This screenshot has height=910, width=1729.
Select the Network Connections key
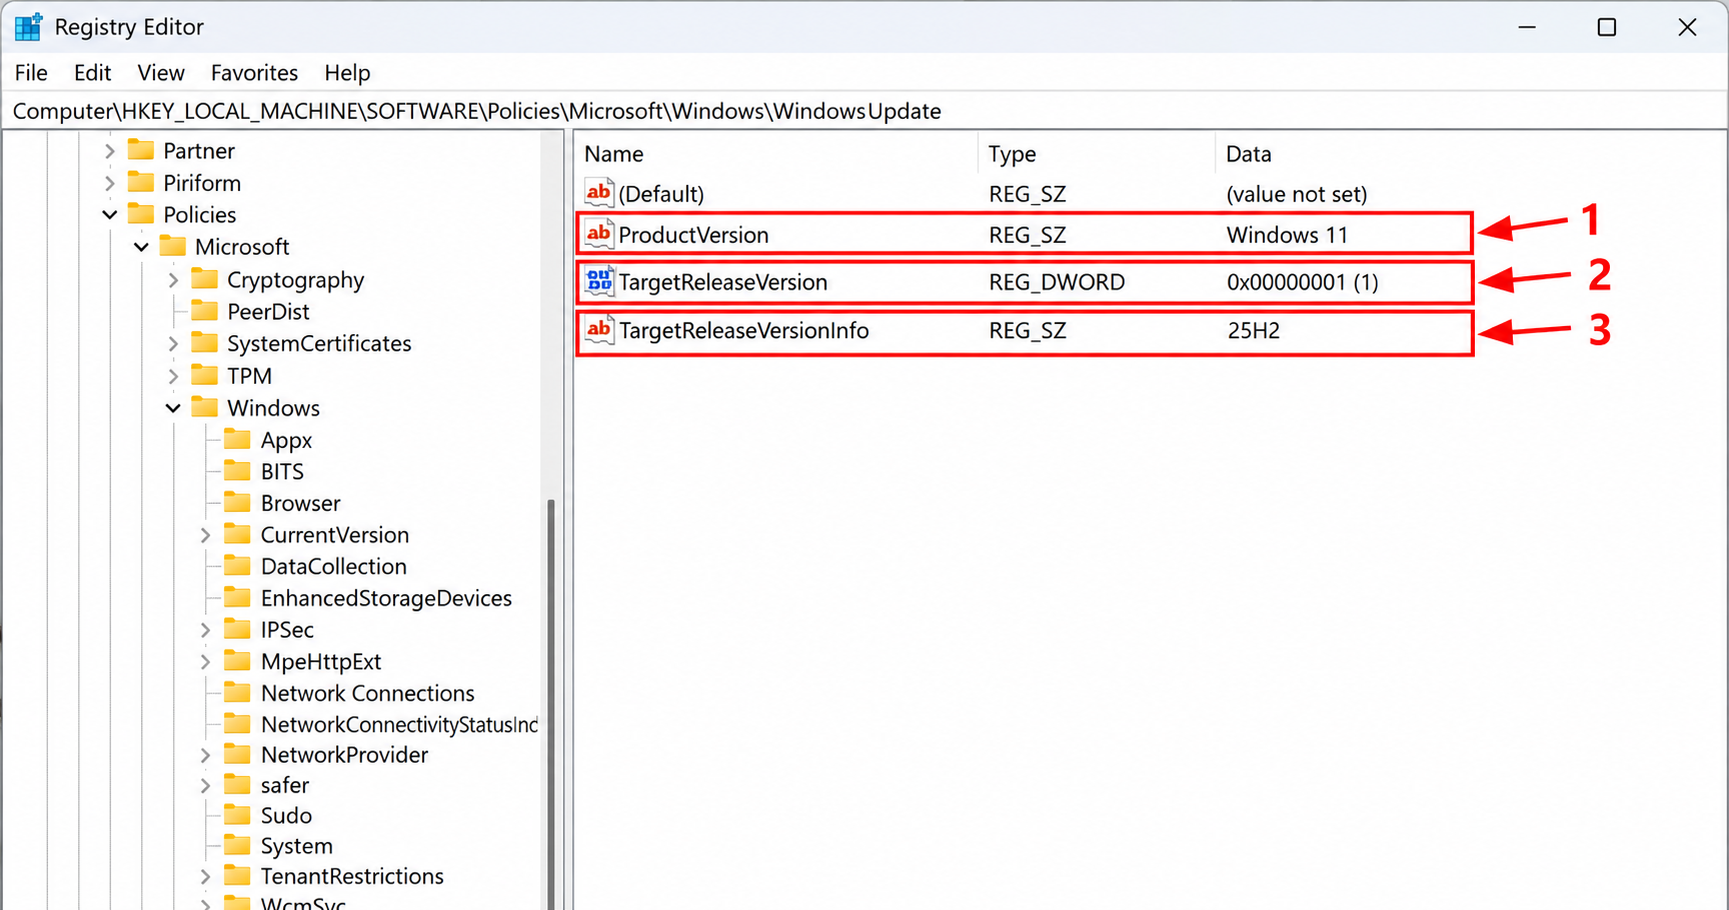point(367,693)
